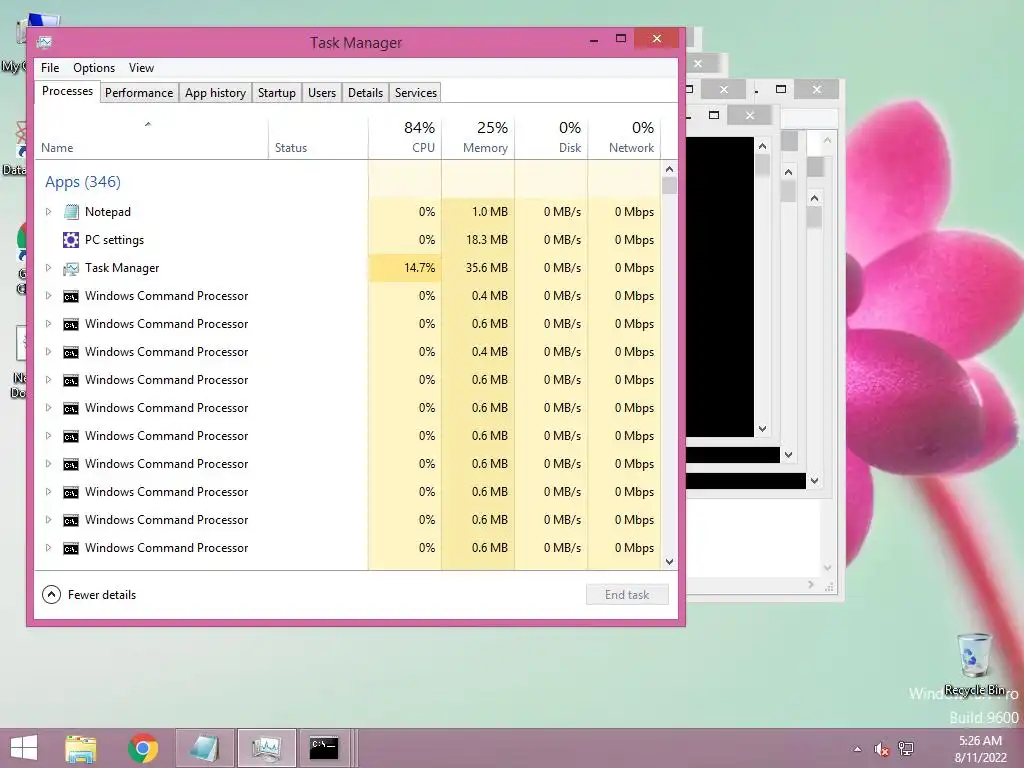Screen dimensions: 1024x768
Task: Click the 1.0 MB memory value
Action: (490, 212)
